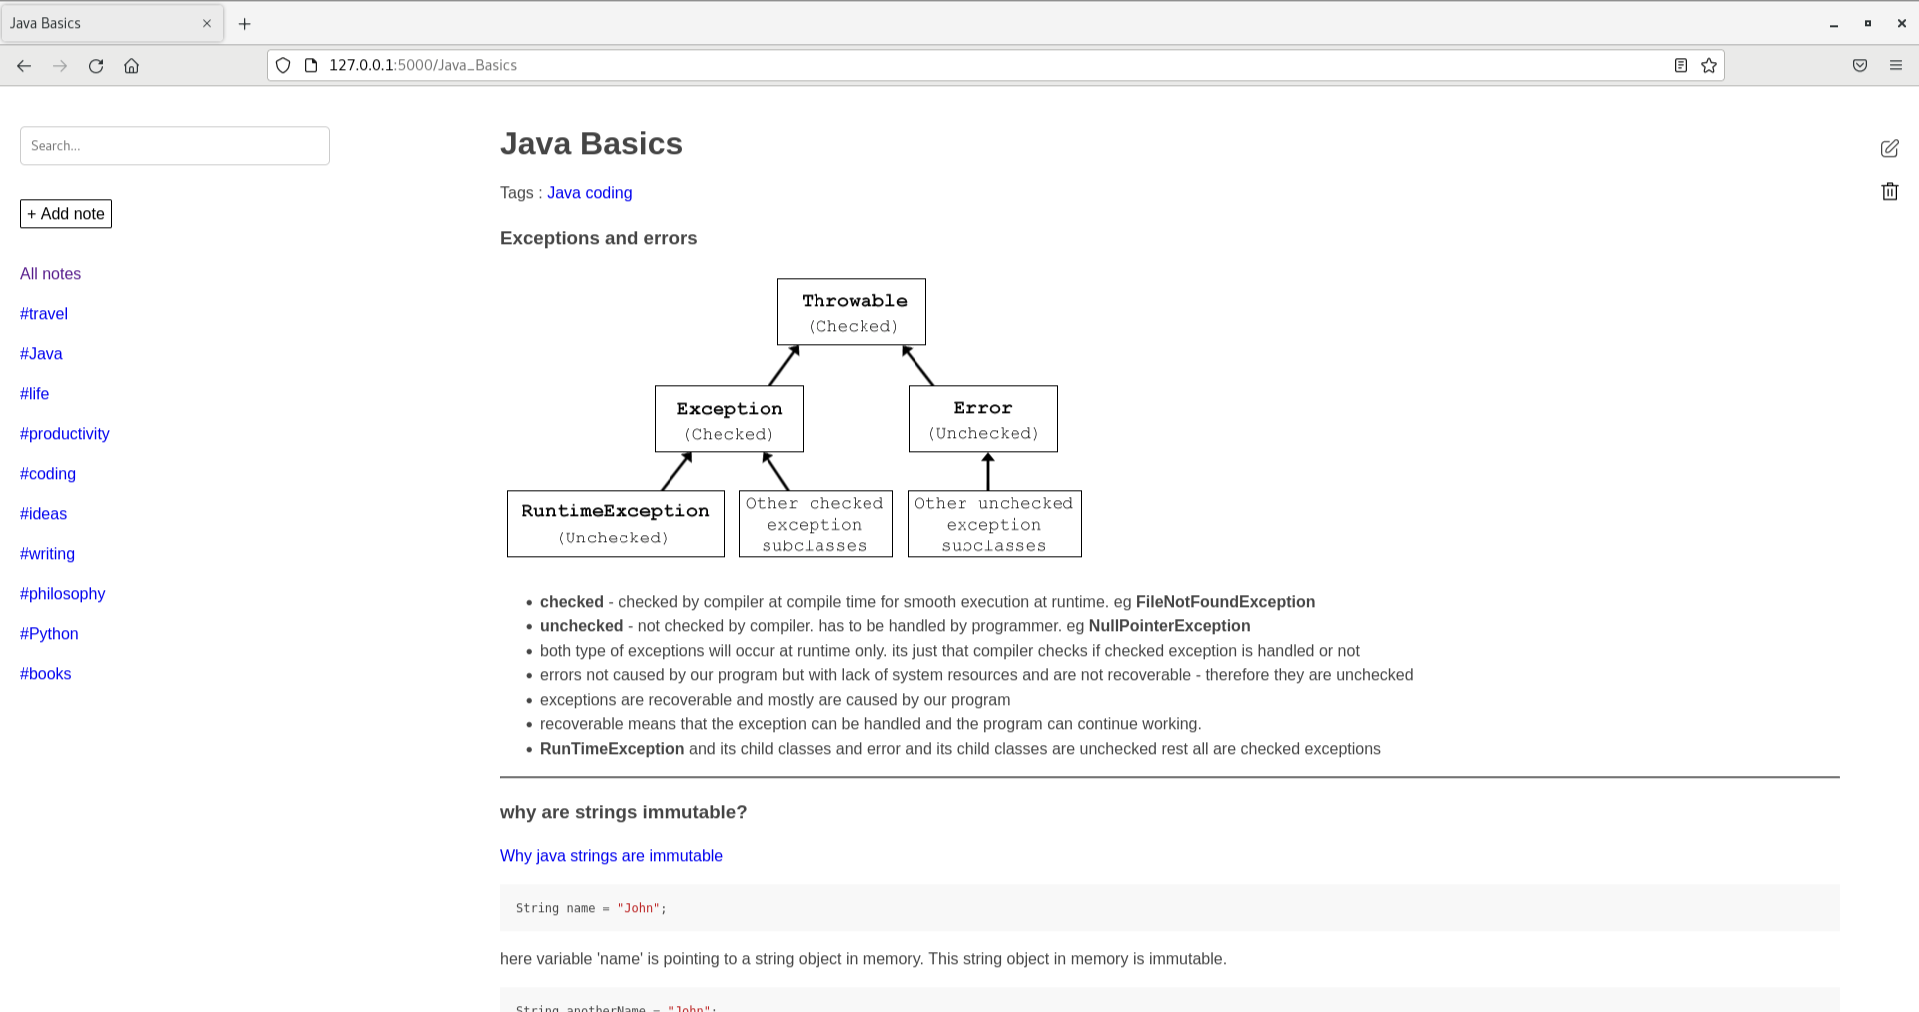Filter notes by #Java tag
The height and width of the screenshot is (1012, 1919).
coord(41,354)
